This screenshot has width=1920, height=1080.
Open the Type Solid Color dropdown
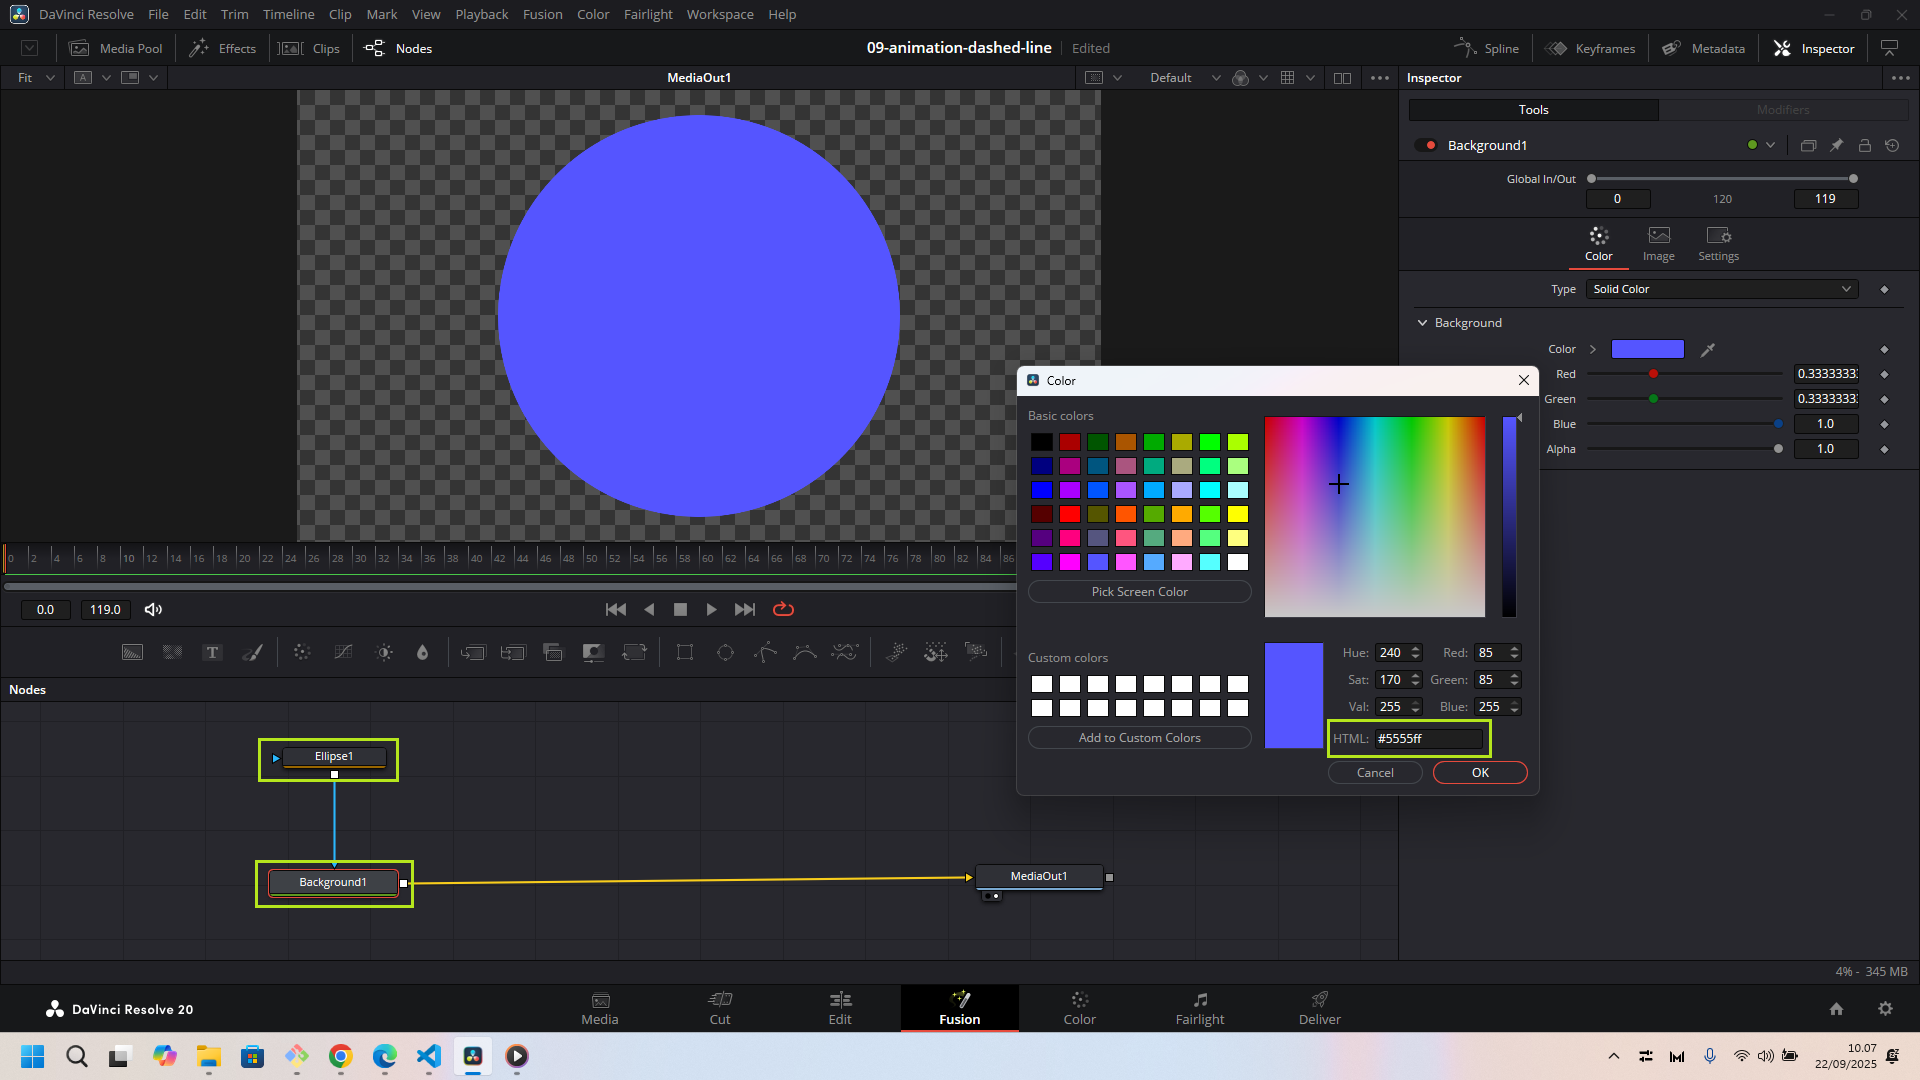1722,289
